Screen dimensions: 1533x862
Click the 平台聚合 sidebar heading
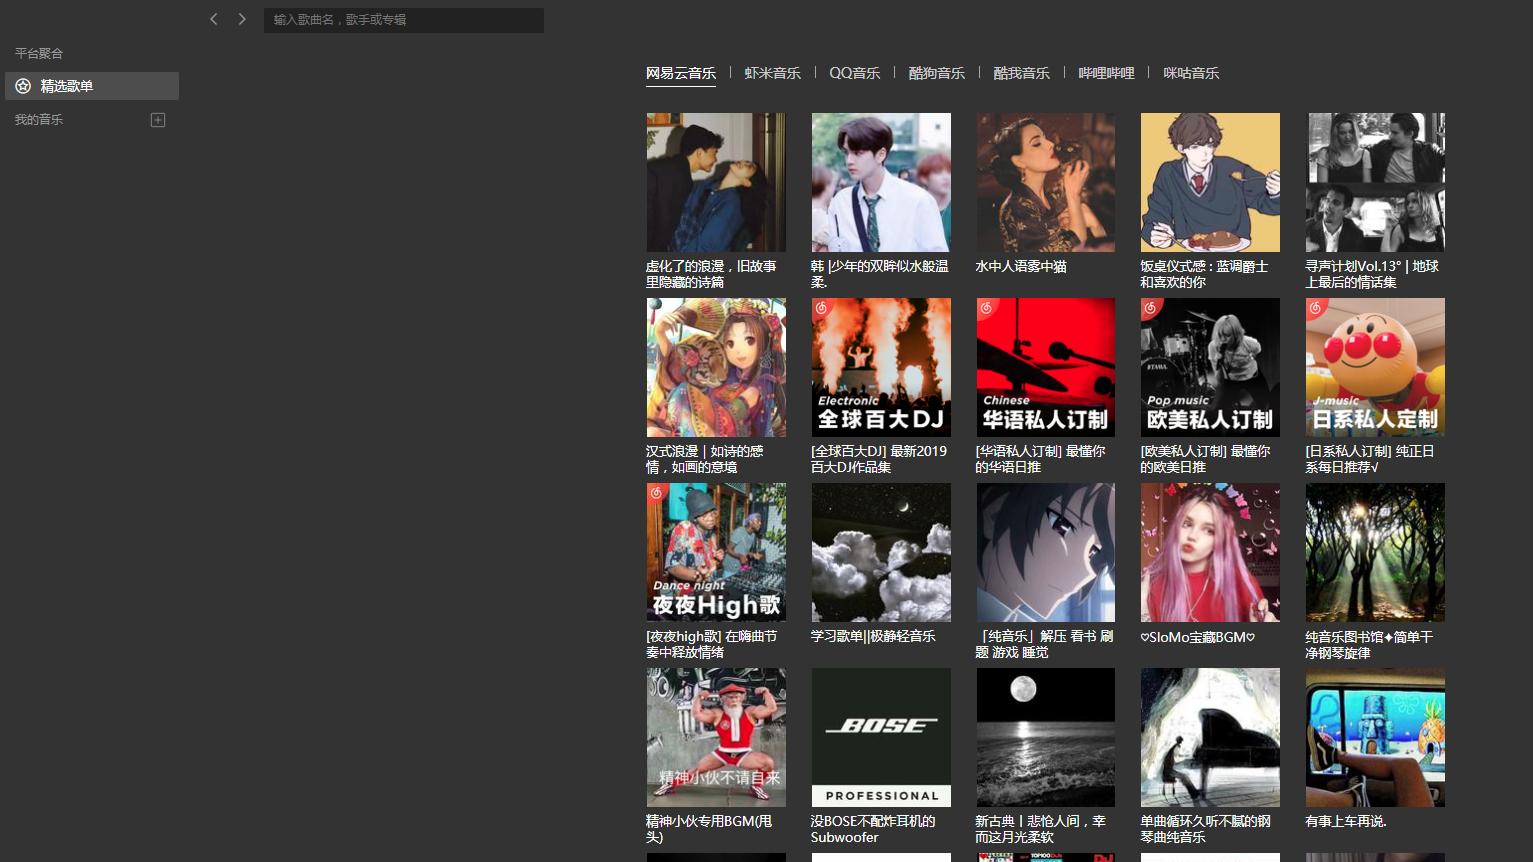[x=39, y=53]
